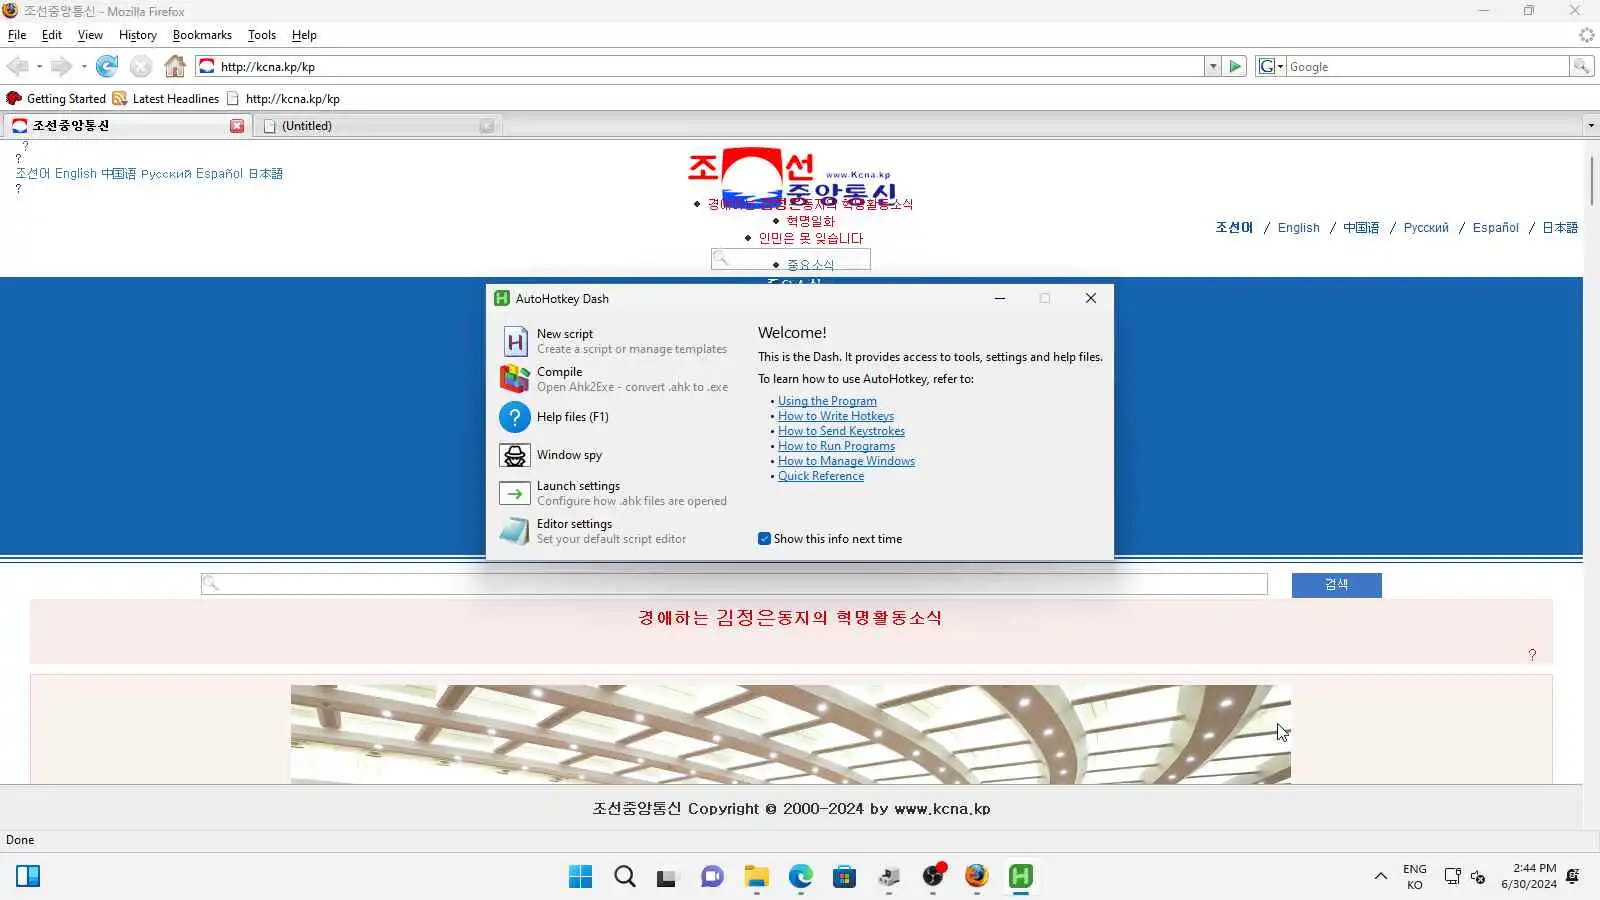The width and height of the screenshot is (1600, 900).
Task: Open Windows taskbar Search
Action: tap(625, 877)
